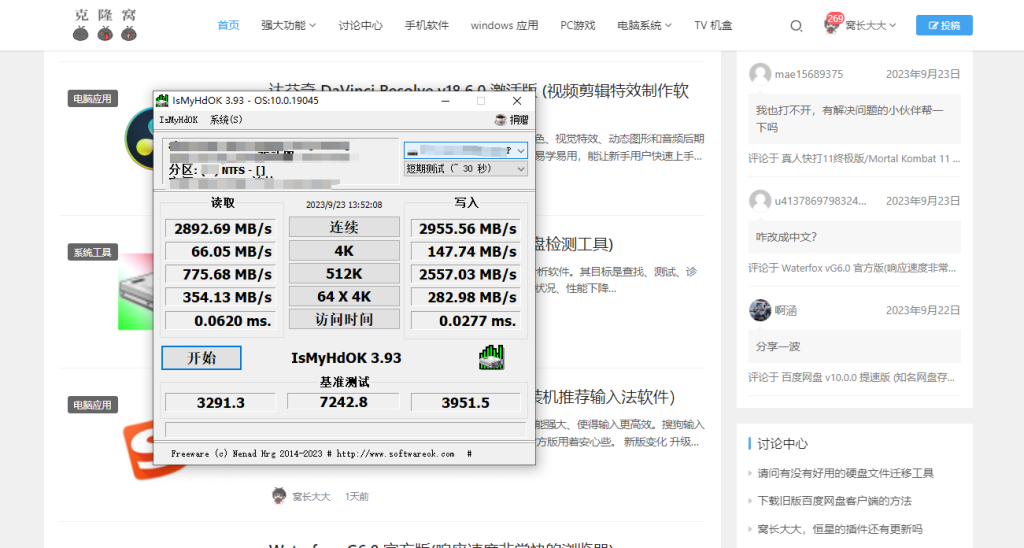Open the 短期测试 30 秒 duration dropdown

coord(466,169)
